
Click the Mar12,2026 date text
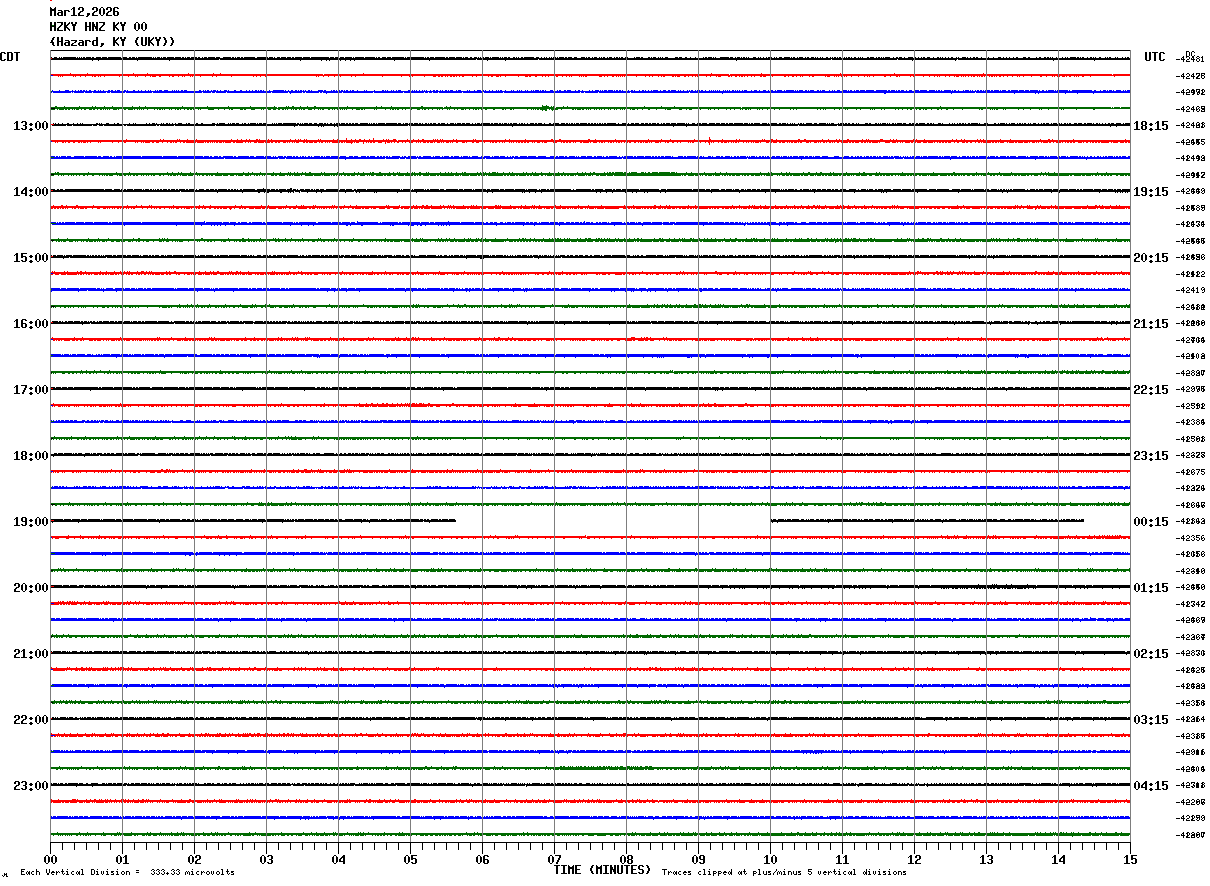[x=84, y=12]
